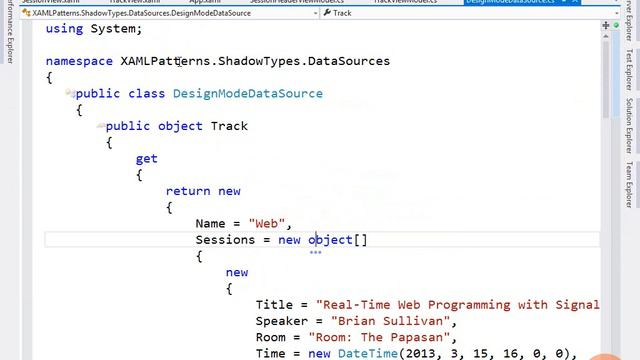Click the Title property name

click(x=274, y=305)
